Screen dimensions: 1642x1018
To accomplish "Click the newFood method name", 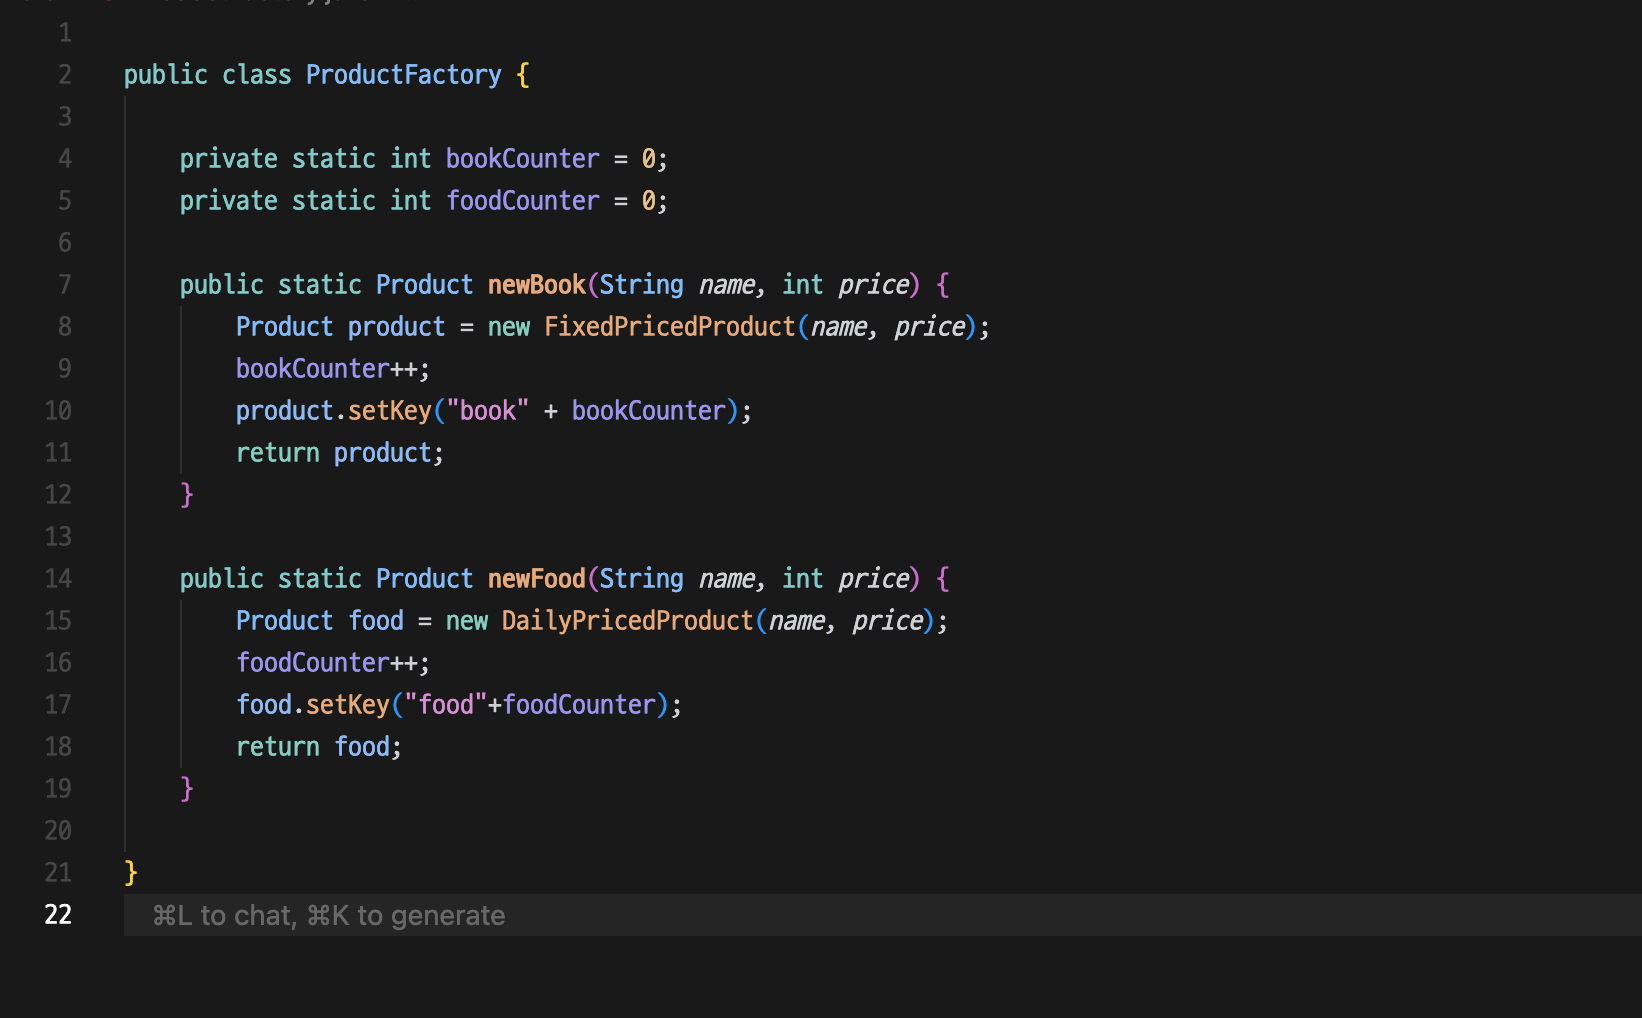I will coord(537,579).
